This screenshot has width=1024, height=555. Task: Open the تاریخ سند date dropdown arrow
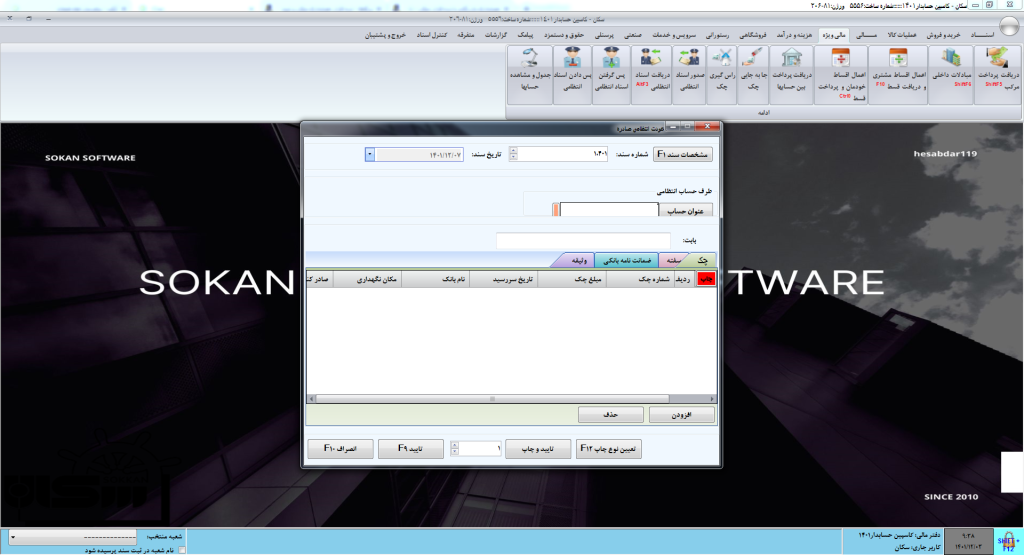(370, 155)
